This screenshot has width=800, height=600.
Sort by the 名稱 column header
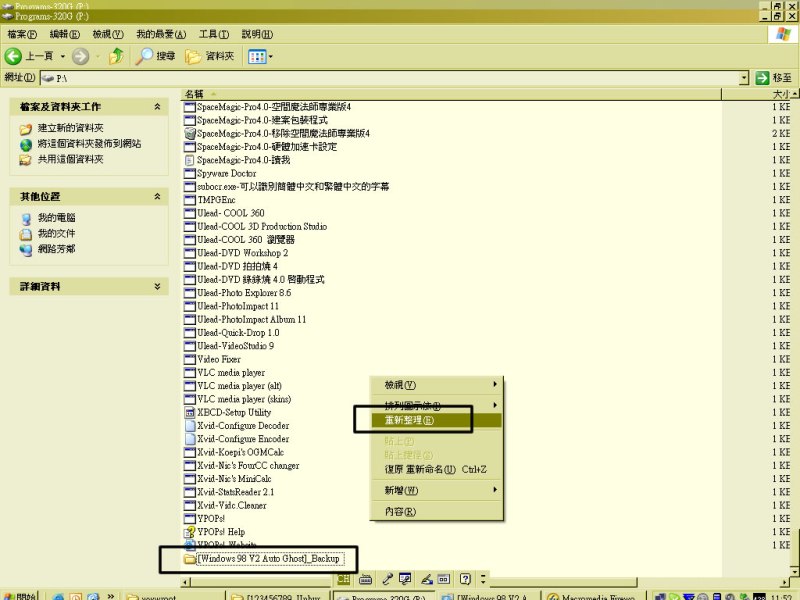[451, 94]
